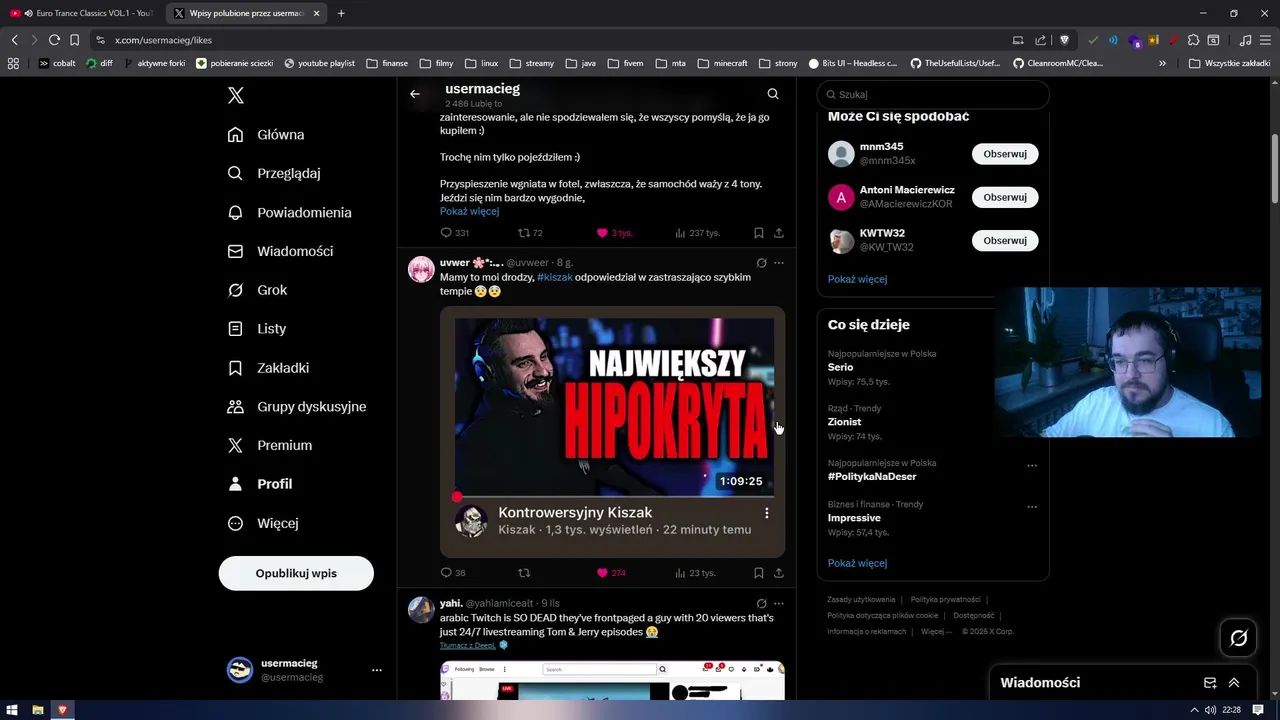Image resolution: width=1280 pixels, height=720 pixels.
Task: Reload the page
Action: pyautogui.click(x=54, y=40)
